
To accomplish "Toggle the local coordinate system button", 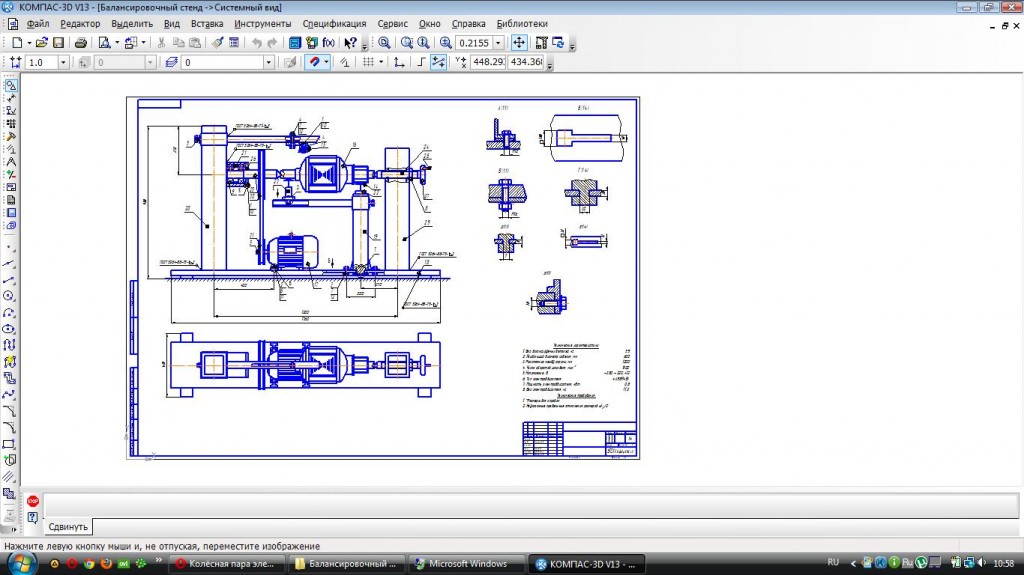I will coord(399,62).
